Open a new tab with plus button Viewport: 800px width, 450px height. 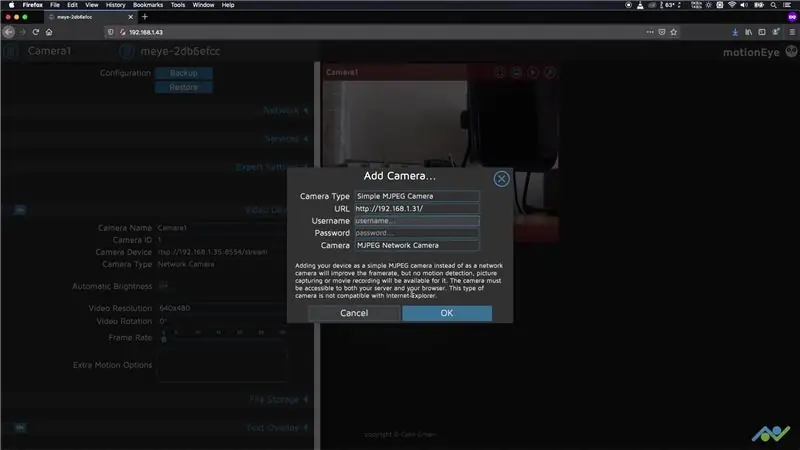(x=145, y=17)
